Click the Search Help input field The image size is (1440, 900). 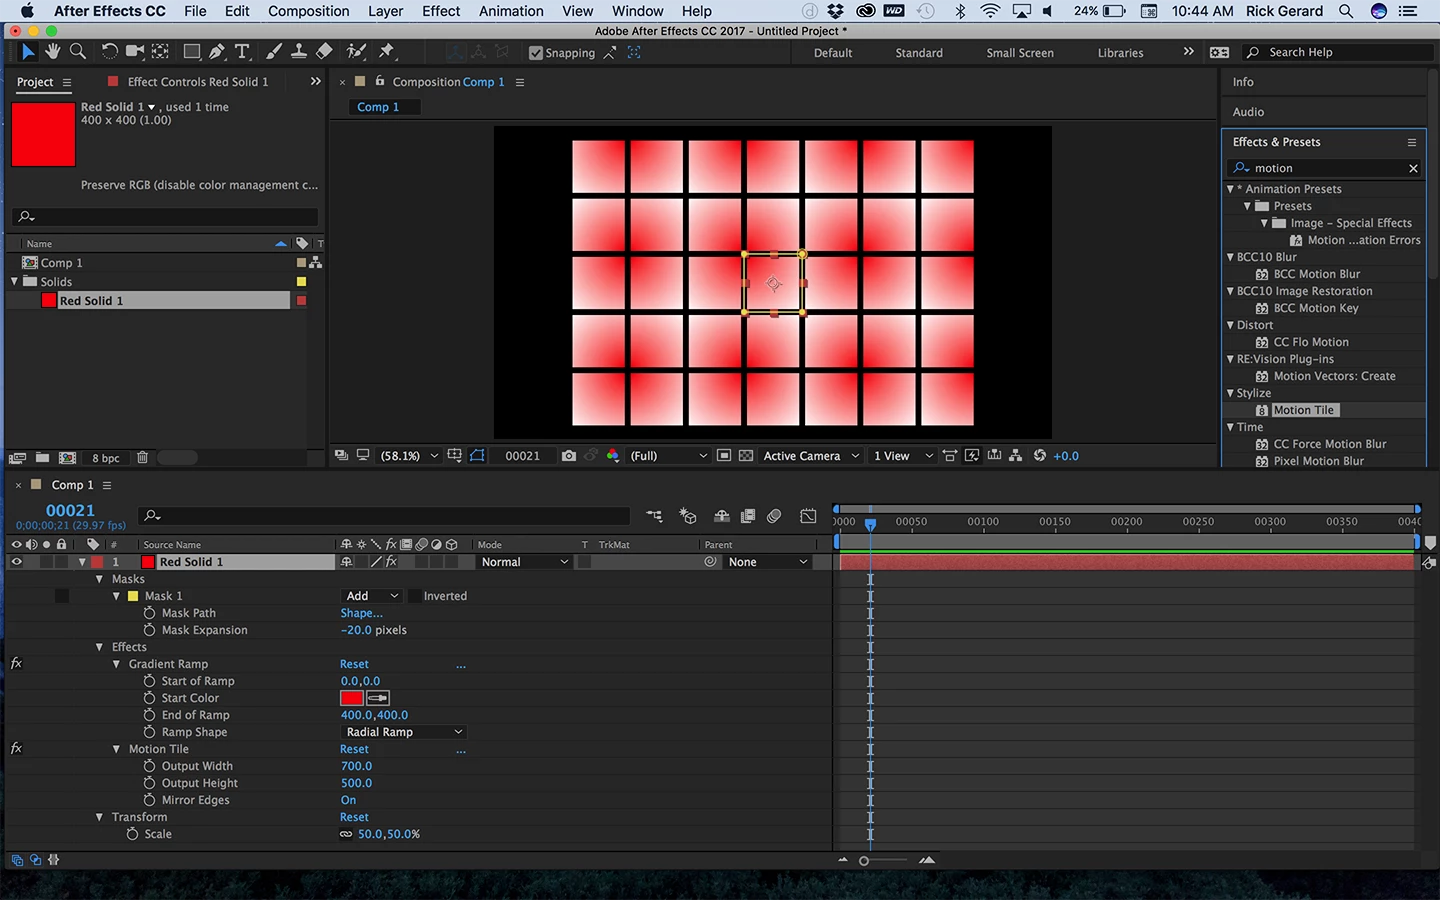1338,52
